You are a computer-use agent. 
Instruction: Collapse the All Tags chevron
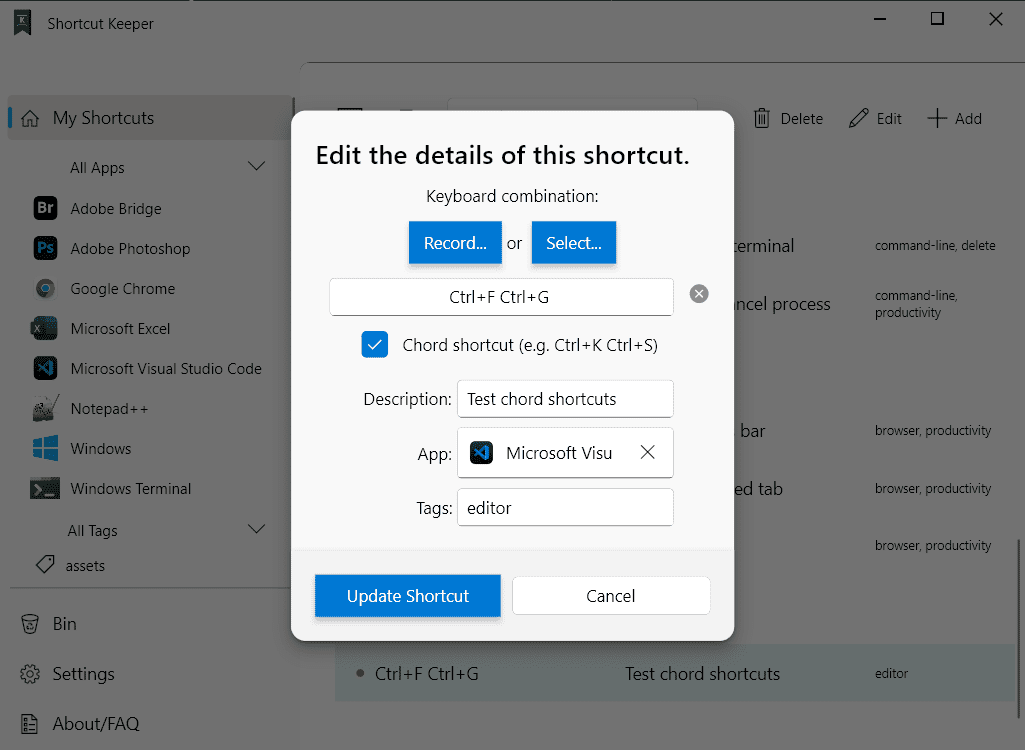coord(256,528)
